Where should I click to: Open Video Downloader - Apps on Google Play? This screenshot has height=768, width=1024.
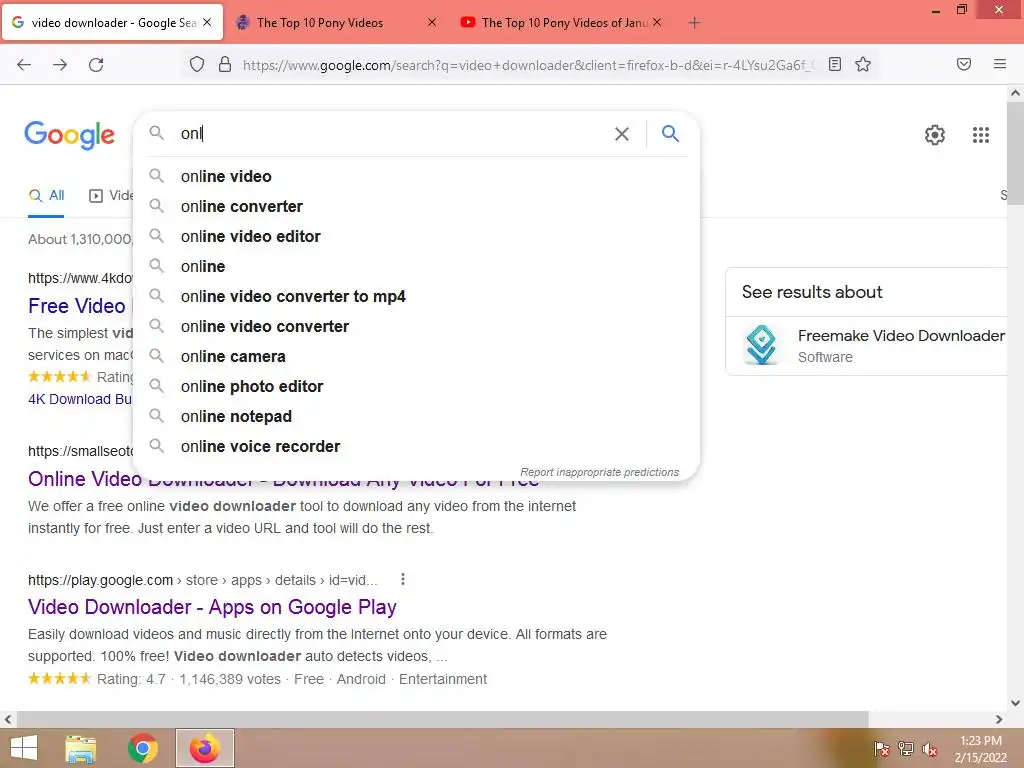(212, 607)
